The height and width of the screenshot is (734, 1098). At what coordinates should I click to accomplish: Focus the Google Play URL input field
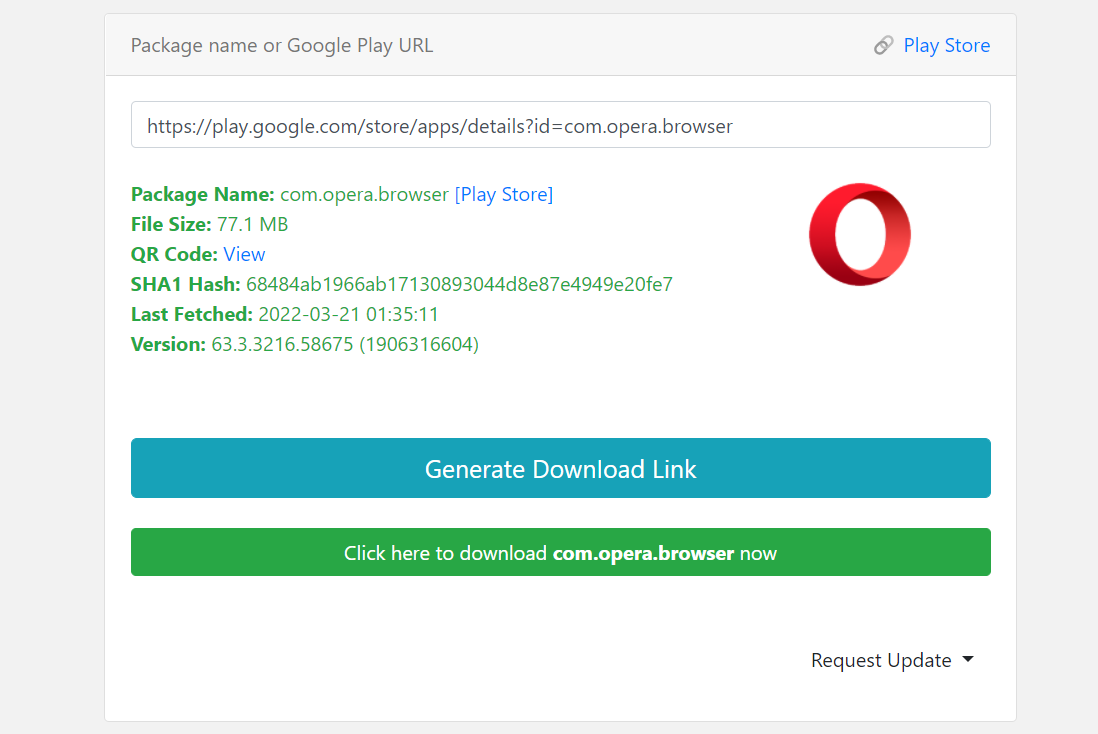pyautogui.click(x=560, y=125)
